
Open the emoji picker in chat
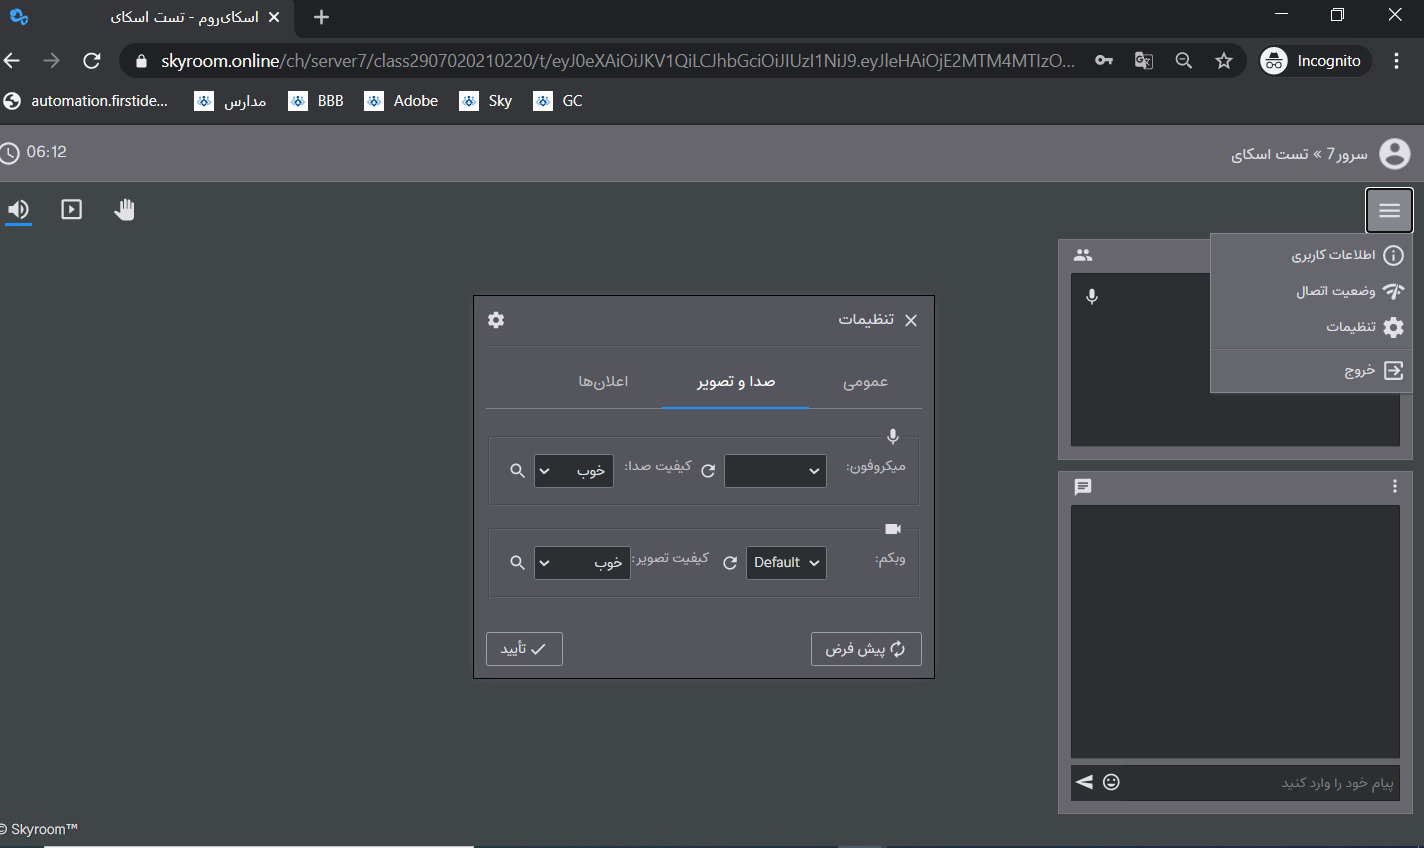1111,782
